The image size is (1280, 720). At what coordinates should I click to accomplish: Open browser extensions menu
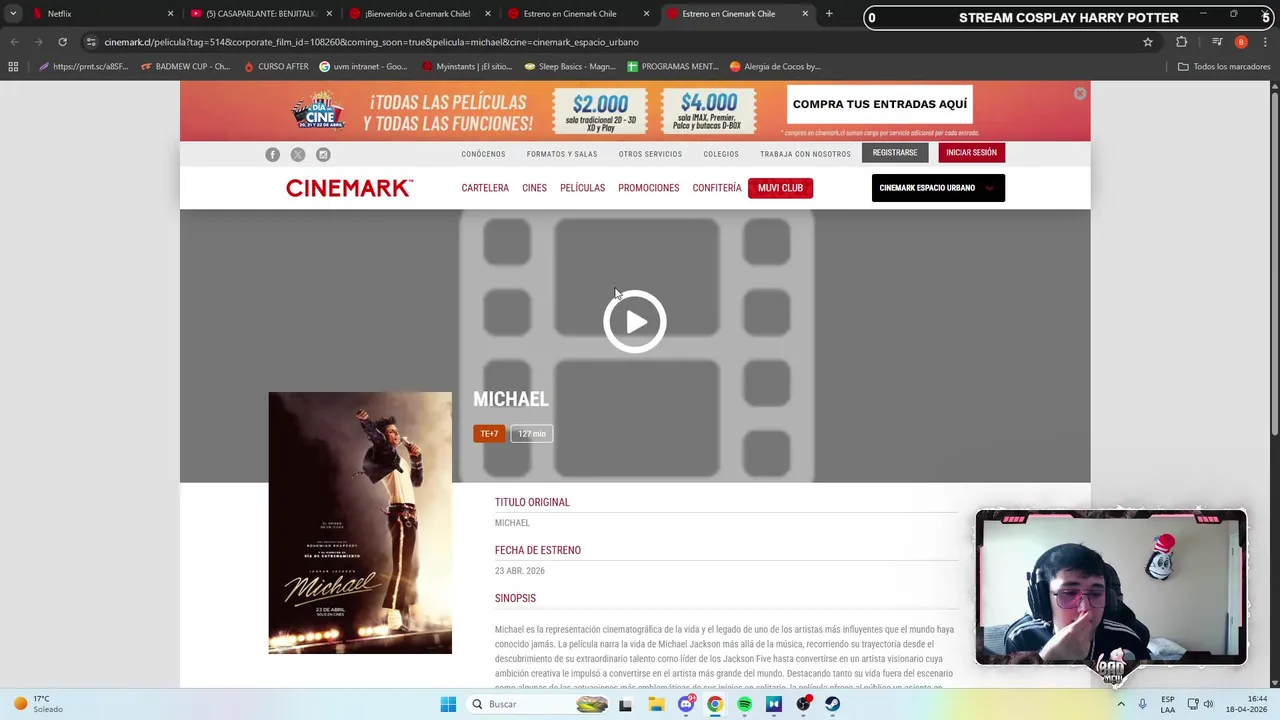(1181, 42)
